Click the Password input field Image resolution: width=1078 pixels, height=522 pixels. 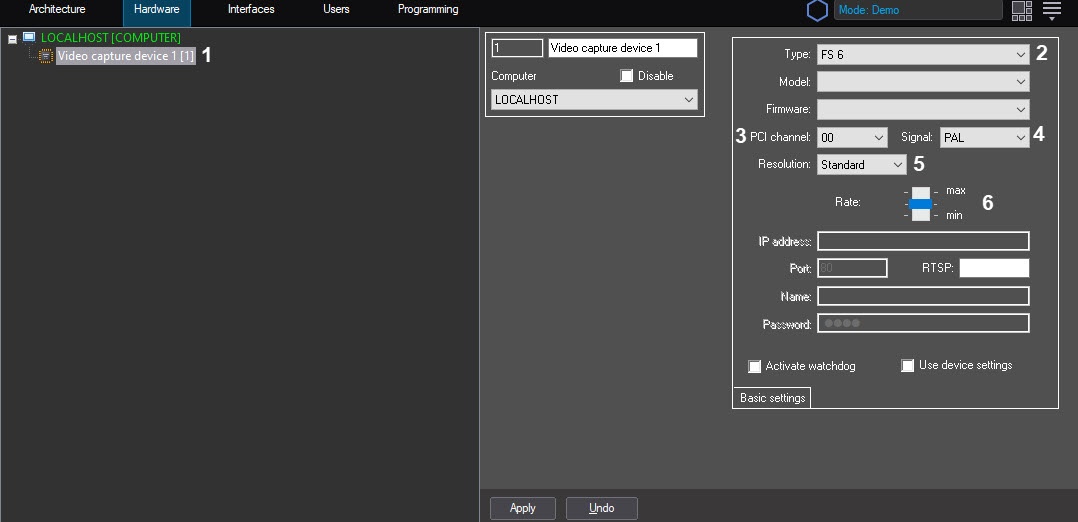(x=923, y=323)
